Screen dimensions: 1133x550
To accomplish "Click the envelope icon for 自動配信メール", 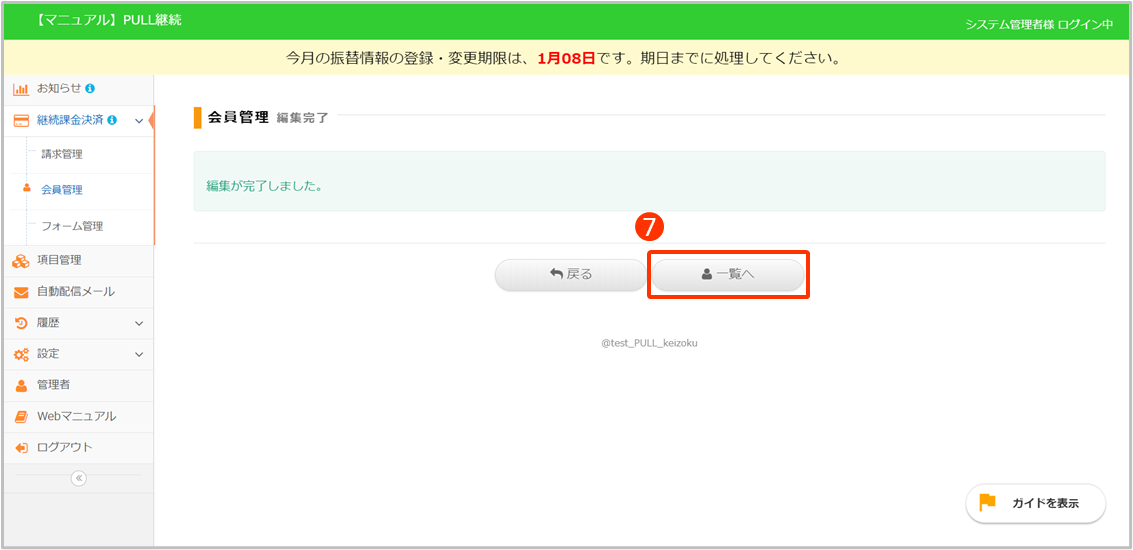I will pyautogui.click(x=20, y=292).
